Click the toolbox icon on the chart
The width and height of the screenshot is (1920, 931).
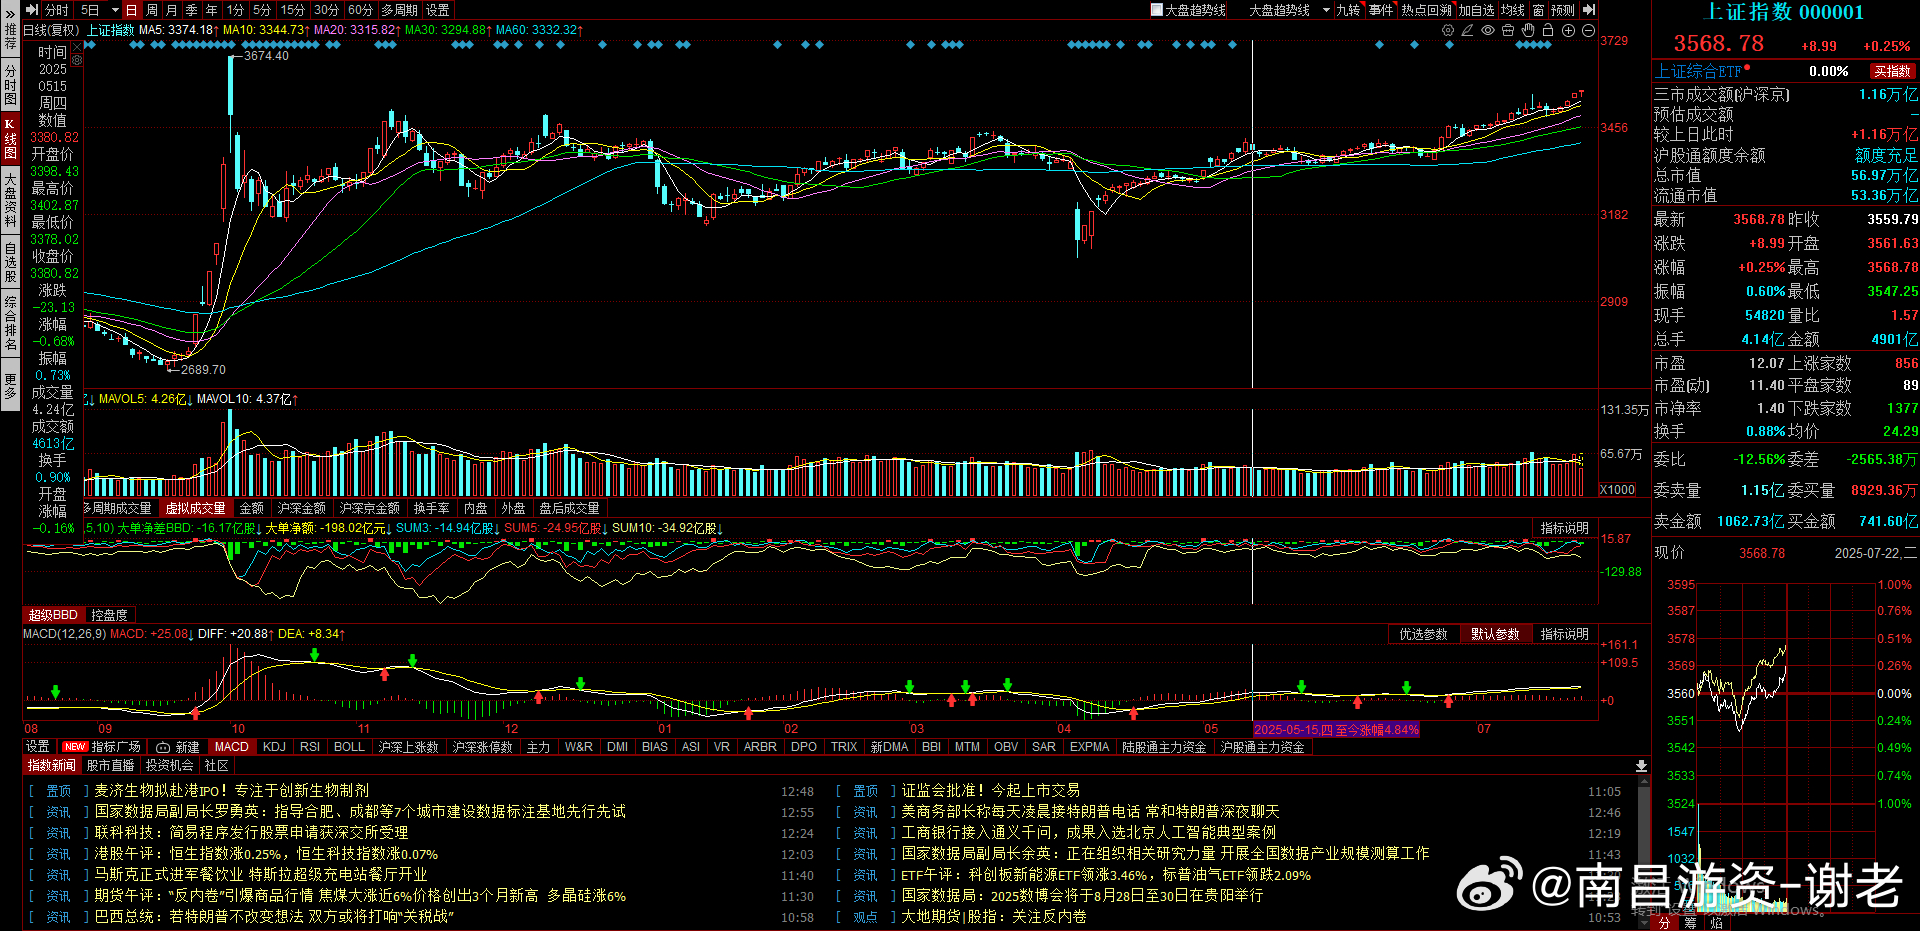coord(1508,31)
